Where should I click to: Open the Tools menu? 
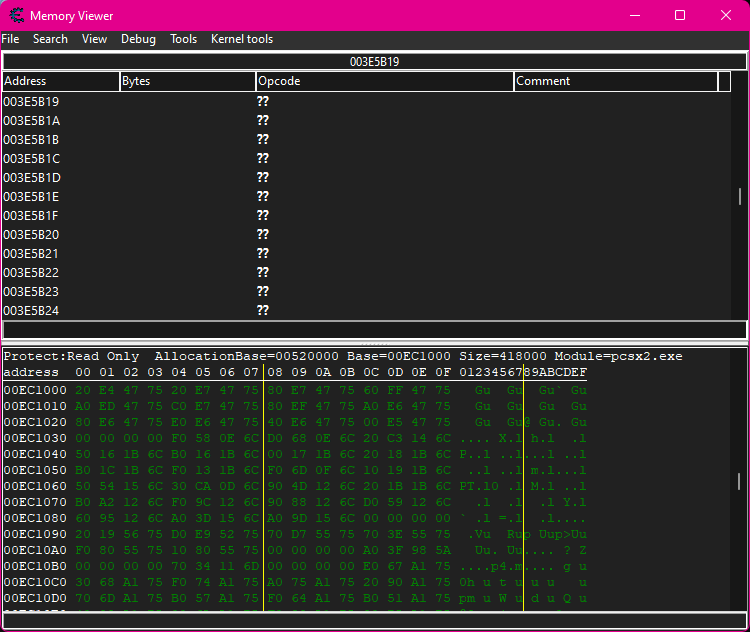point(183,39)
